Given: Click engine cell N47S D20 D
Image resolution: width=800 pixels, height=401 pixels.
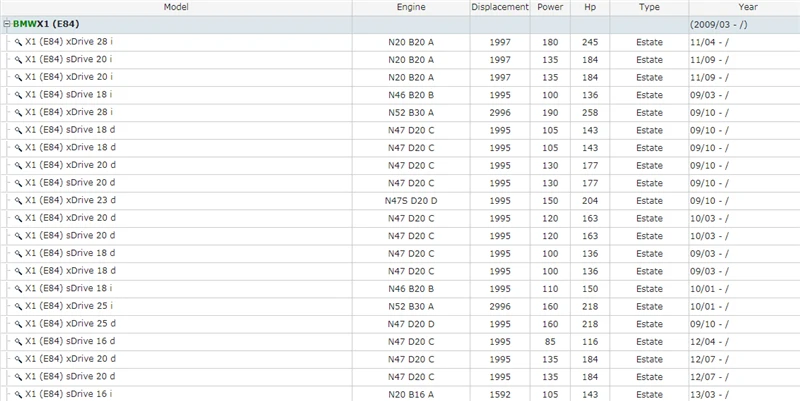Looking at the screenshot, I should (x=411, y=201).
